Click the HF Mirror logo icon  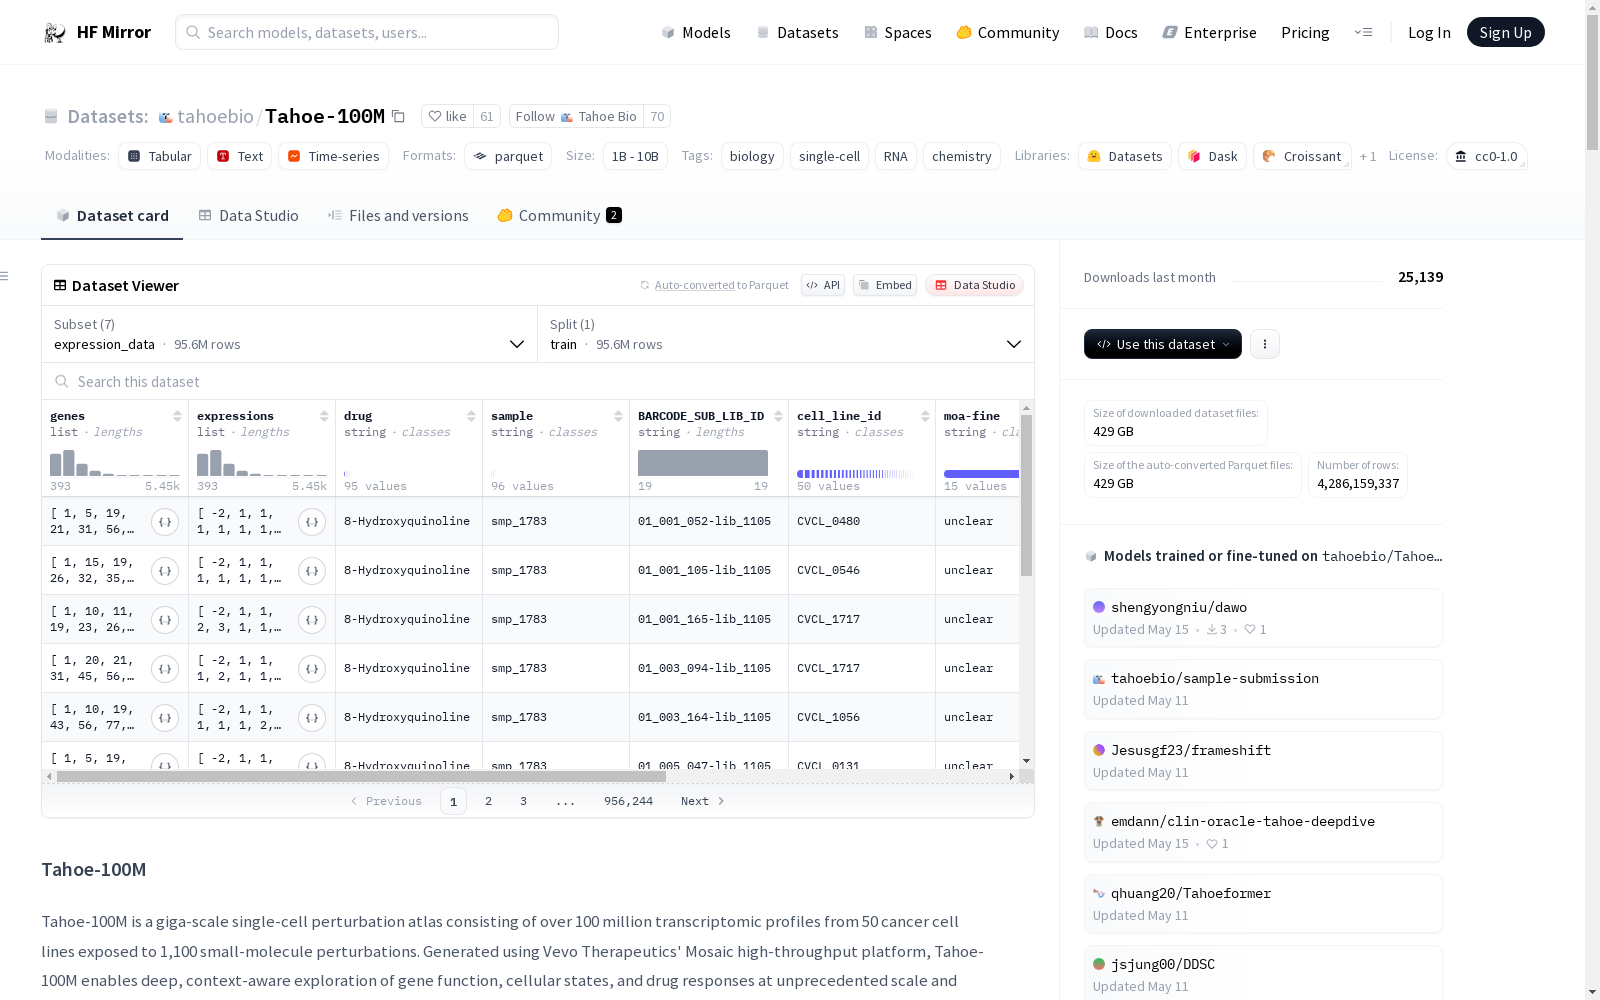55,33
